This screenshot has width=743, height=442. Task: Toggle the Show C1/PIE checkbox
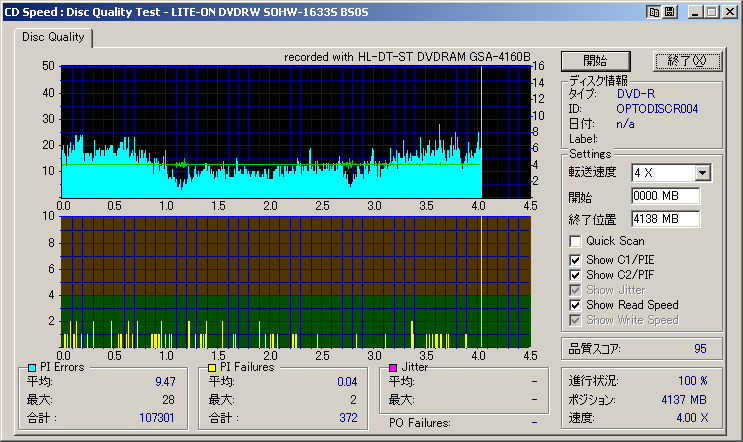(x=575, y=260)
